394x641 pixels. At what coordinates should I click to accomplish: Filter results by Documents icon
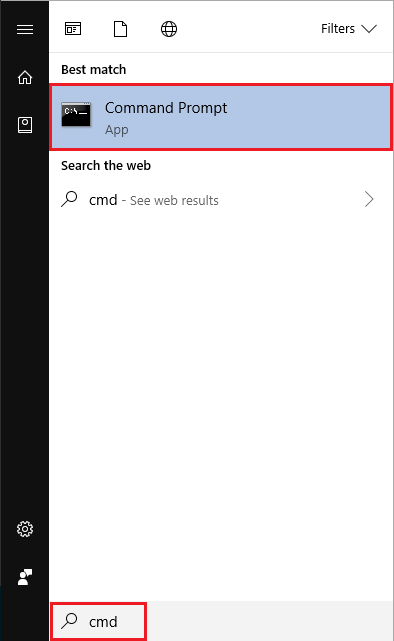pyautogui.click(x=120, y=29)
